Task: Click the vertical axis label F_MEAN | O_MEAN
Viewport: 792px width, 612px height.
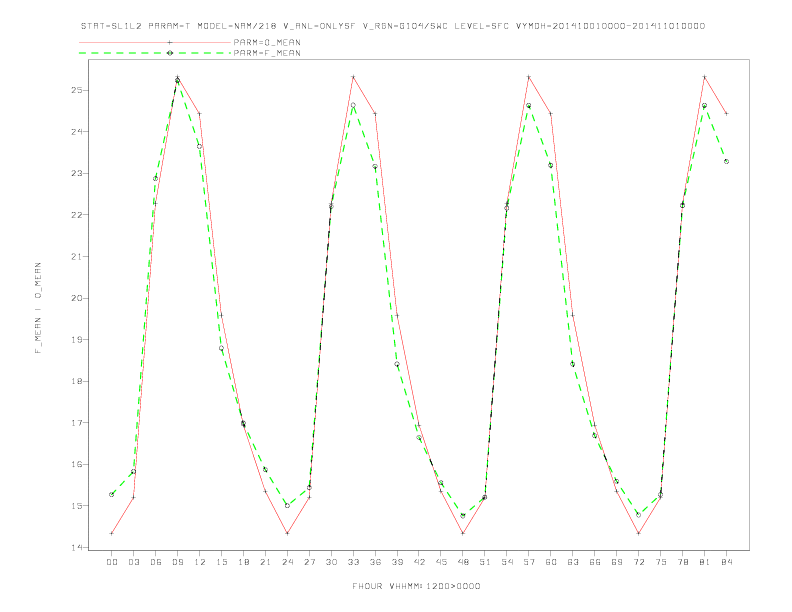Action: pos(38,308)
